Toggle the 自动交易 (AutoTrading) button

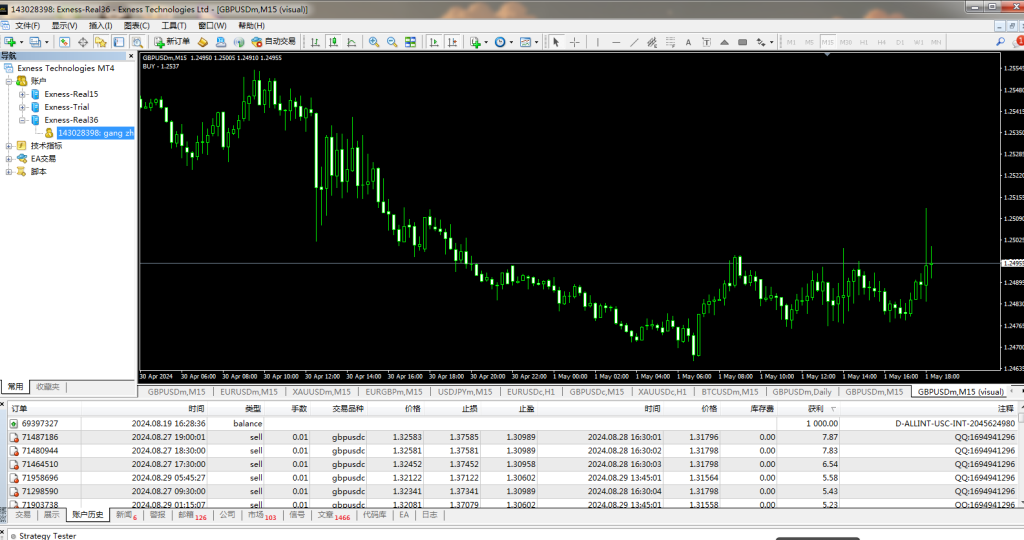[x=273, y=42]
